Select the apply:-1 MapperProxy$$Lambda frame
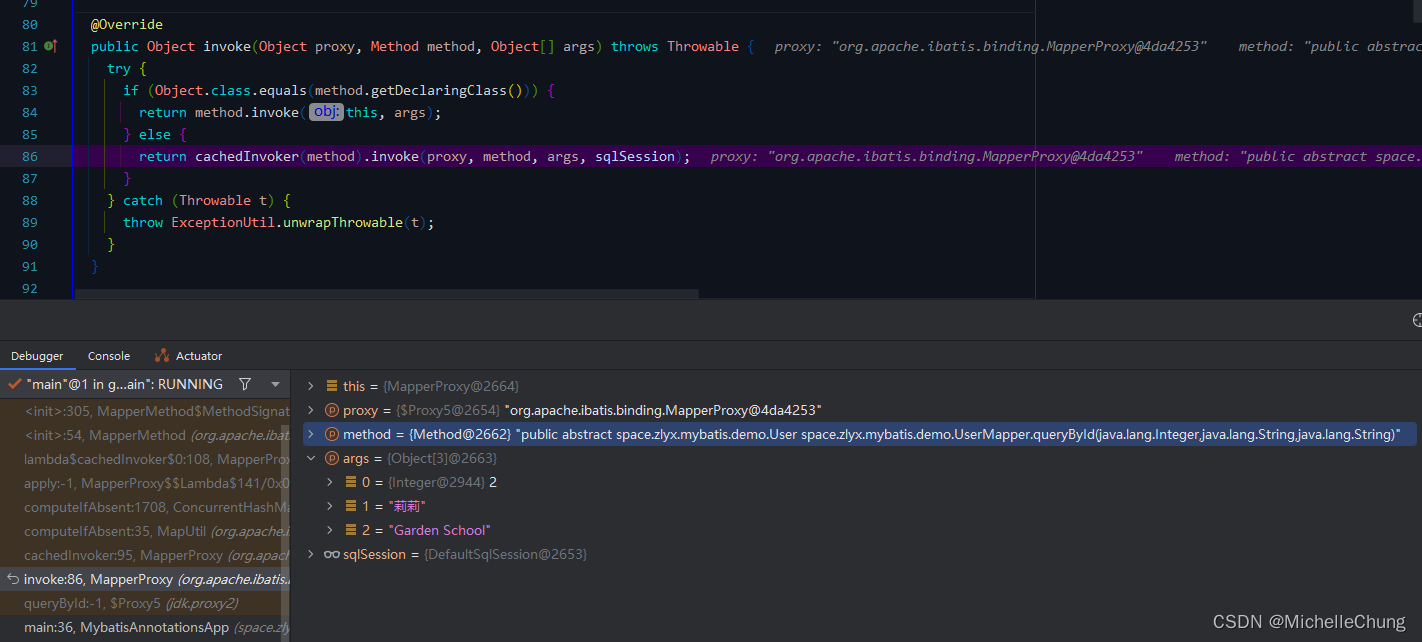The width and height of the screenshot is (1422, 642). pos(145,483)
